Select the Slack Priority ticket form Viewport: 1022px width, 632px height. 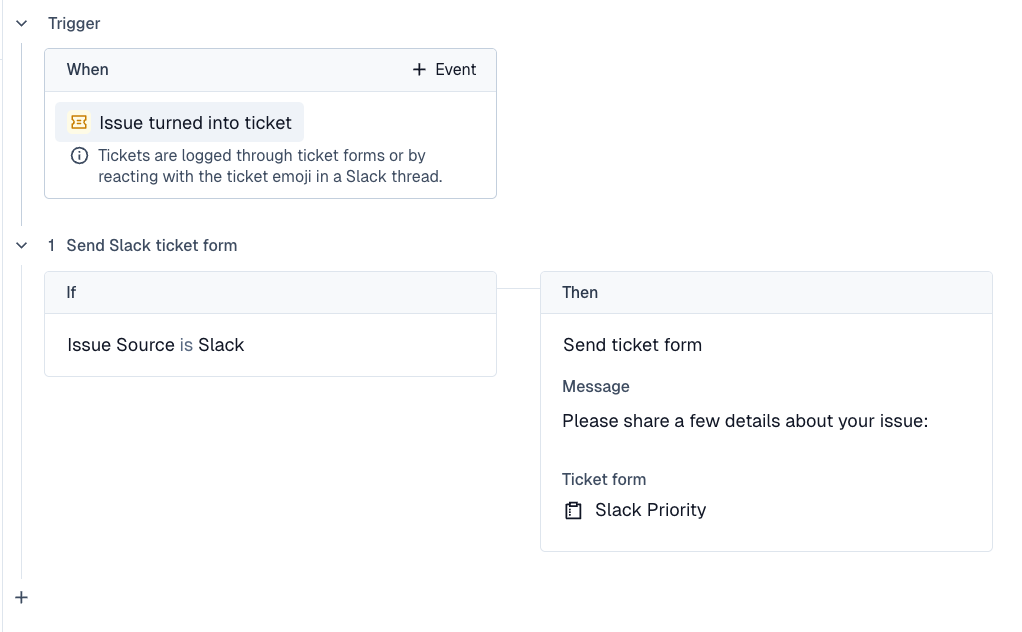point(650,510)
